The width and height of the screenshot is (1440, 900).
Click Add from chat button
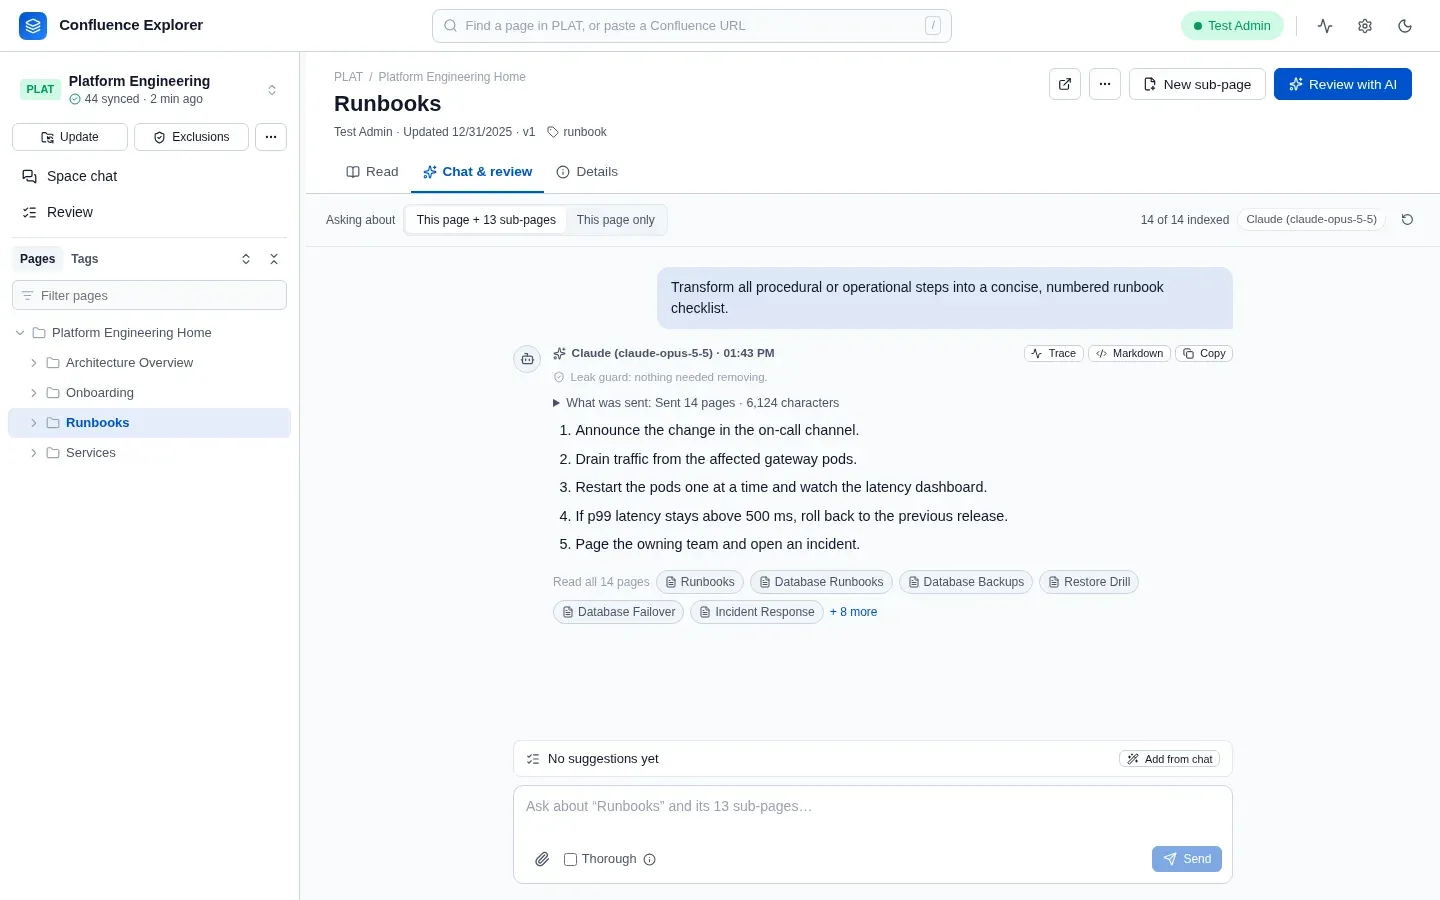point(1169,759)
